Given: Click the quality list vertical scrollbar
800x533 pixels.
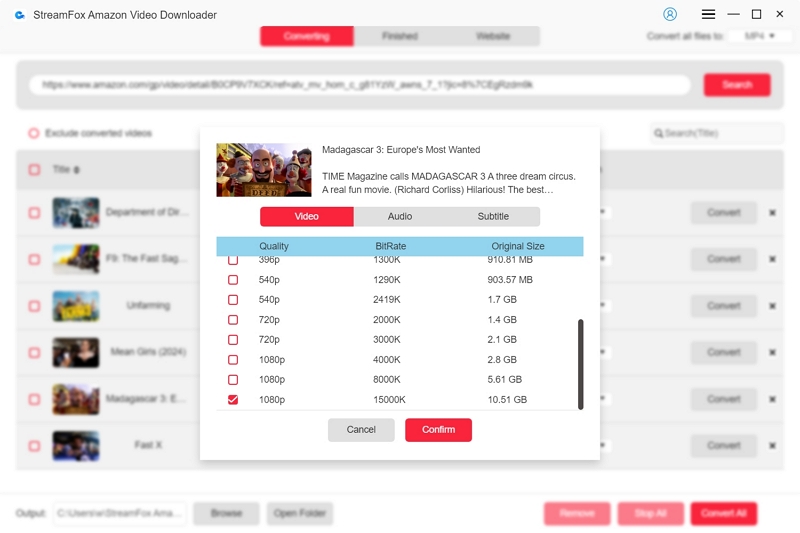Looking at the screenshot, I should [581, 364].
